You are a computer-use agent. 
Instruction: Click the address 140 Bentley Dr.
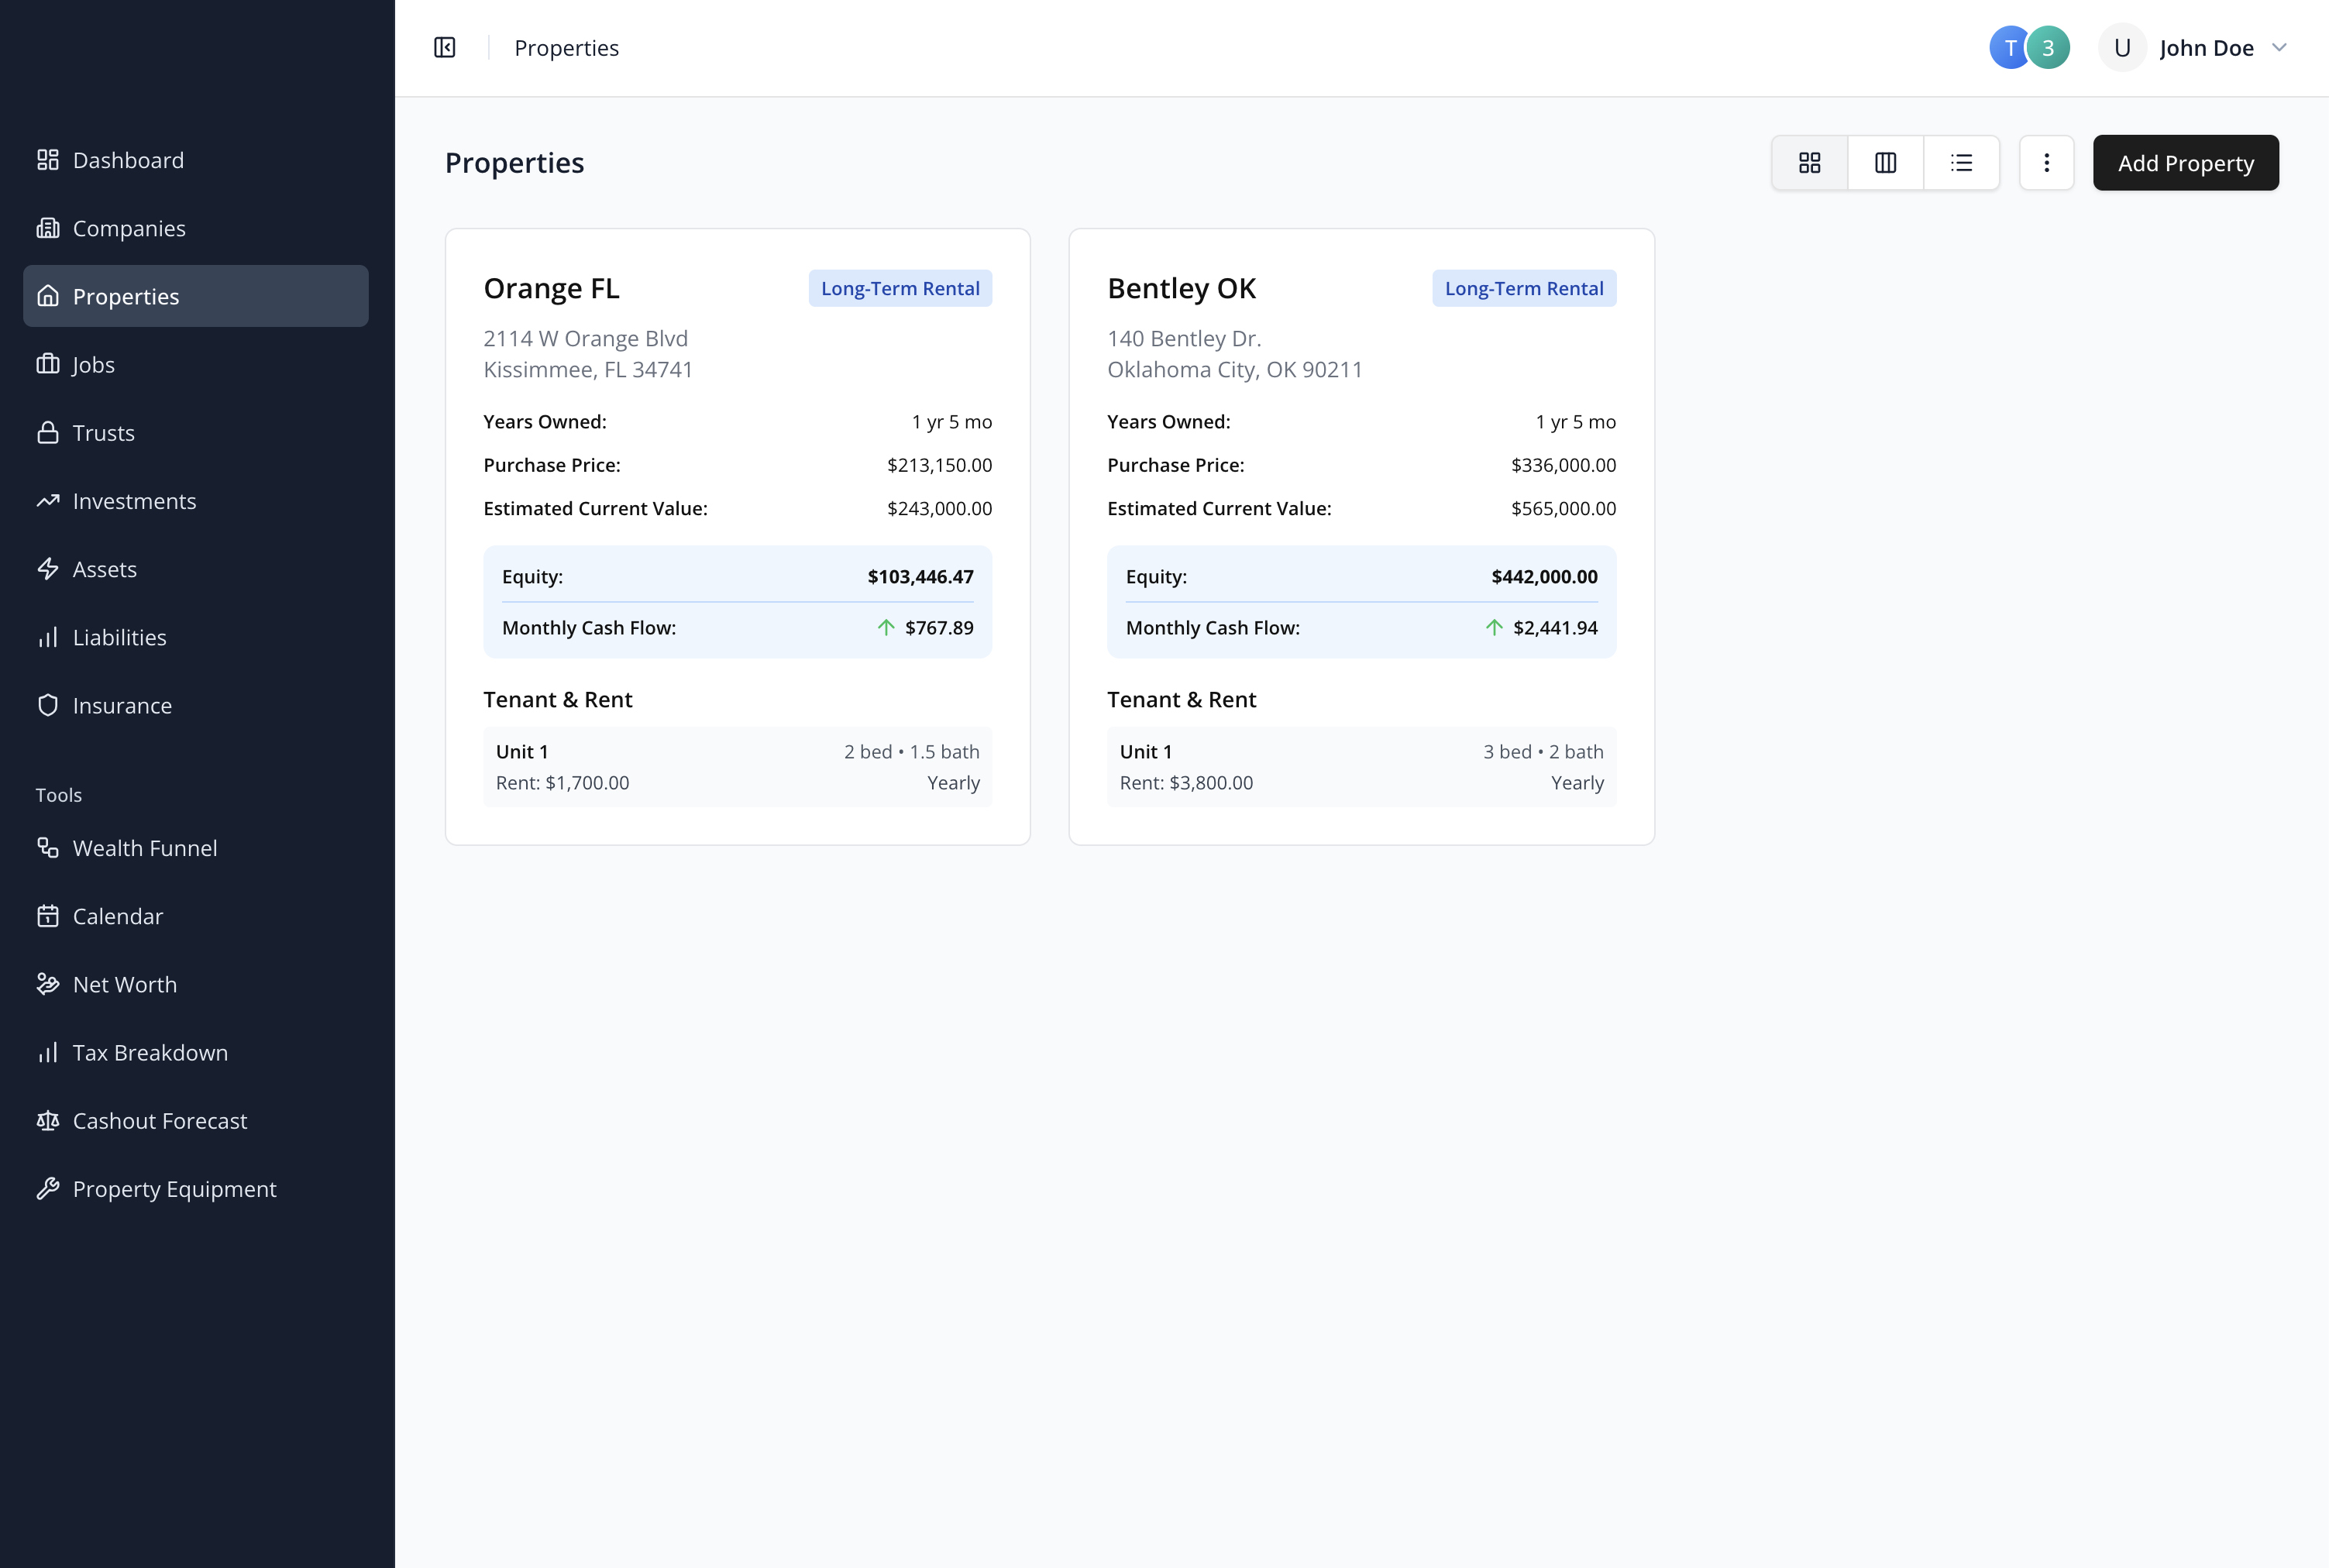tap(1184, 339)
